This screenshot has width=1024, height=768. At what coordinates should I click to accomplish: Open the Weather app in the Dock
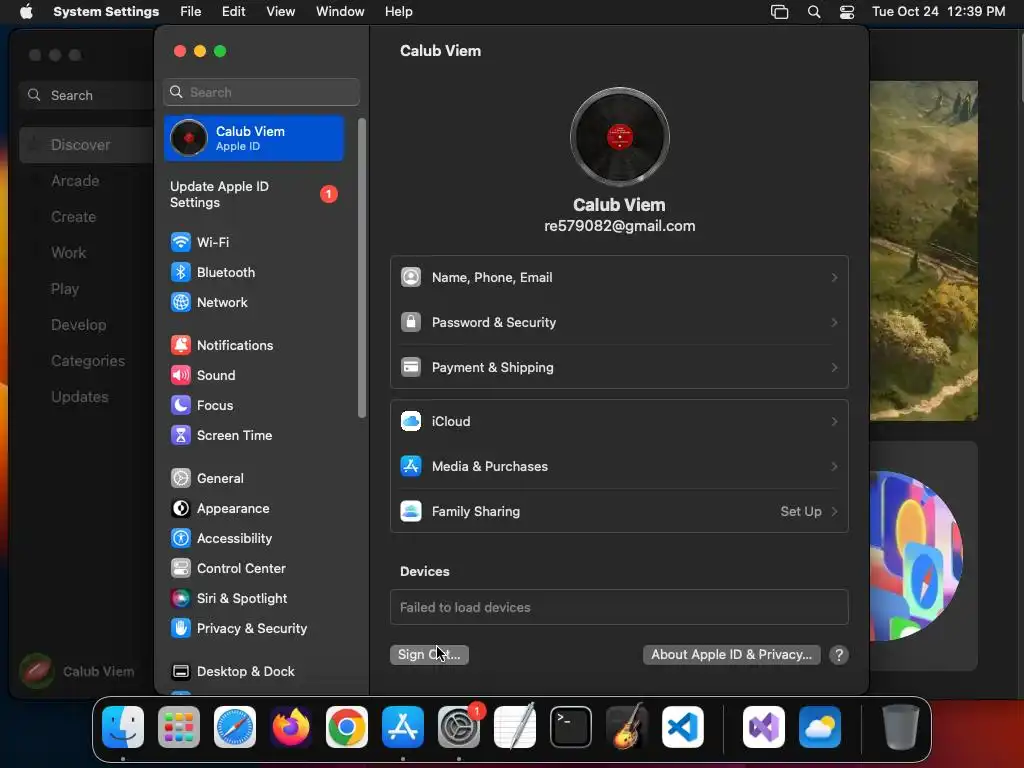pyautogui.click(x=820, y=727)
